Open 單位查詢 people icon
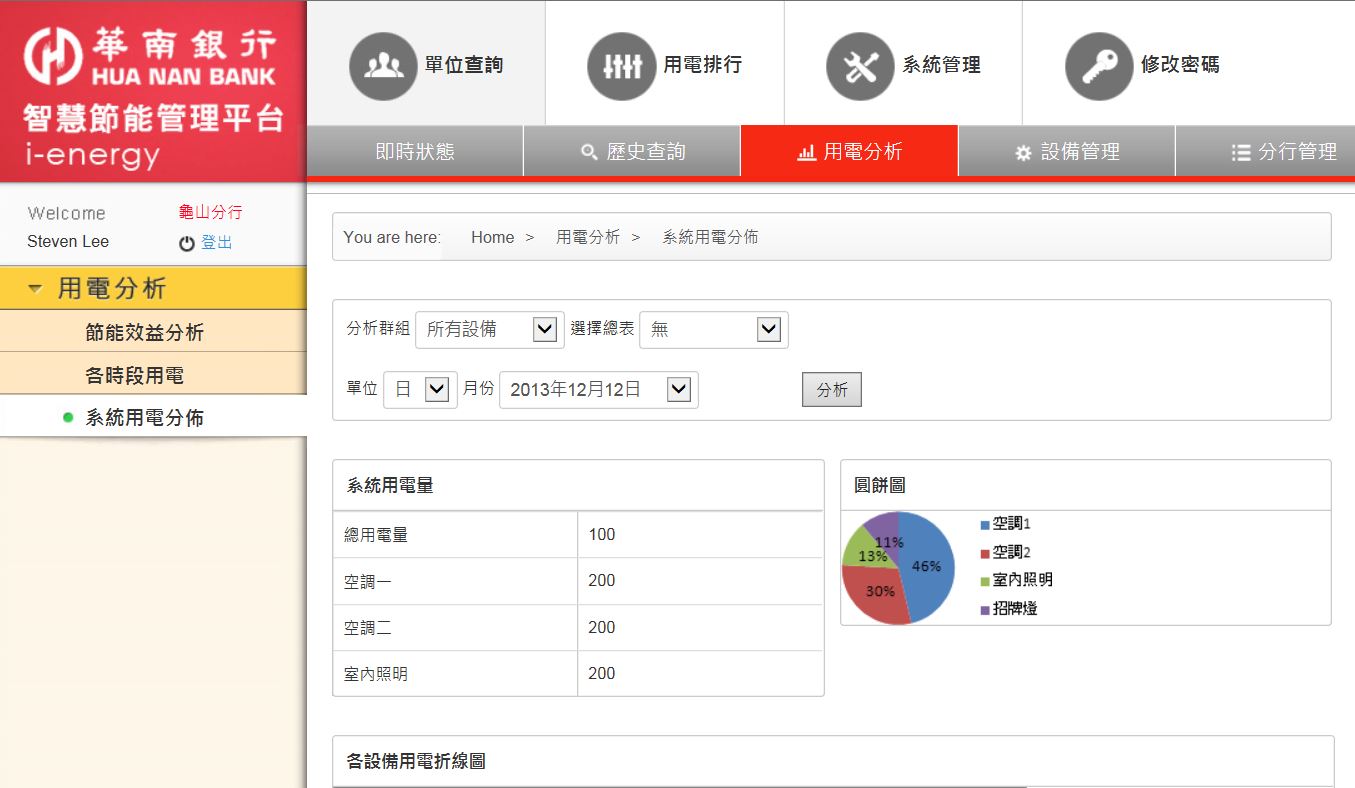Viewport: 1355px width, 788px height. (383, 66)
